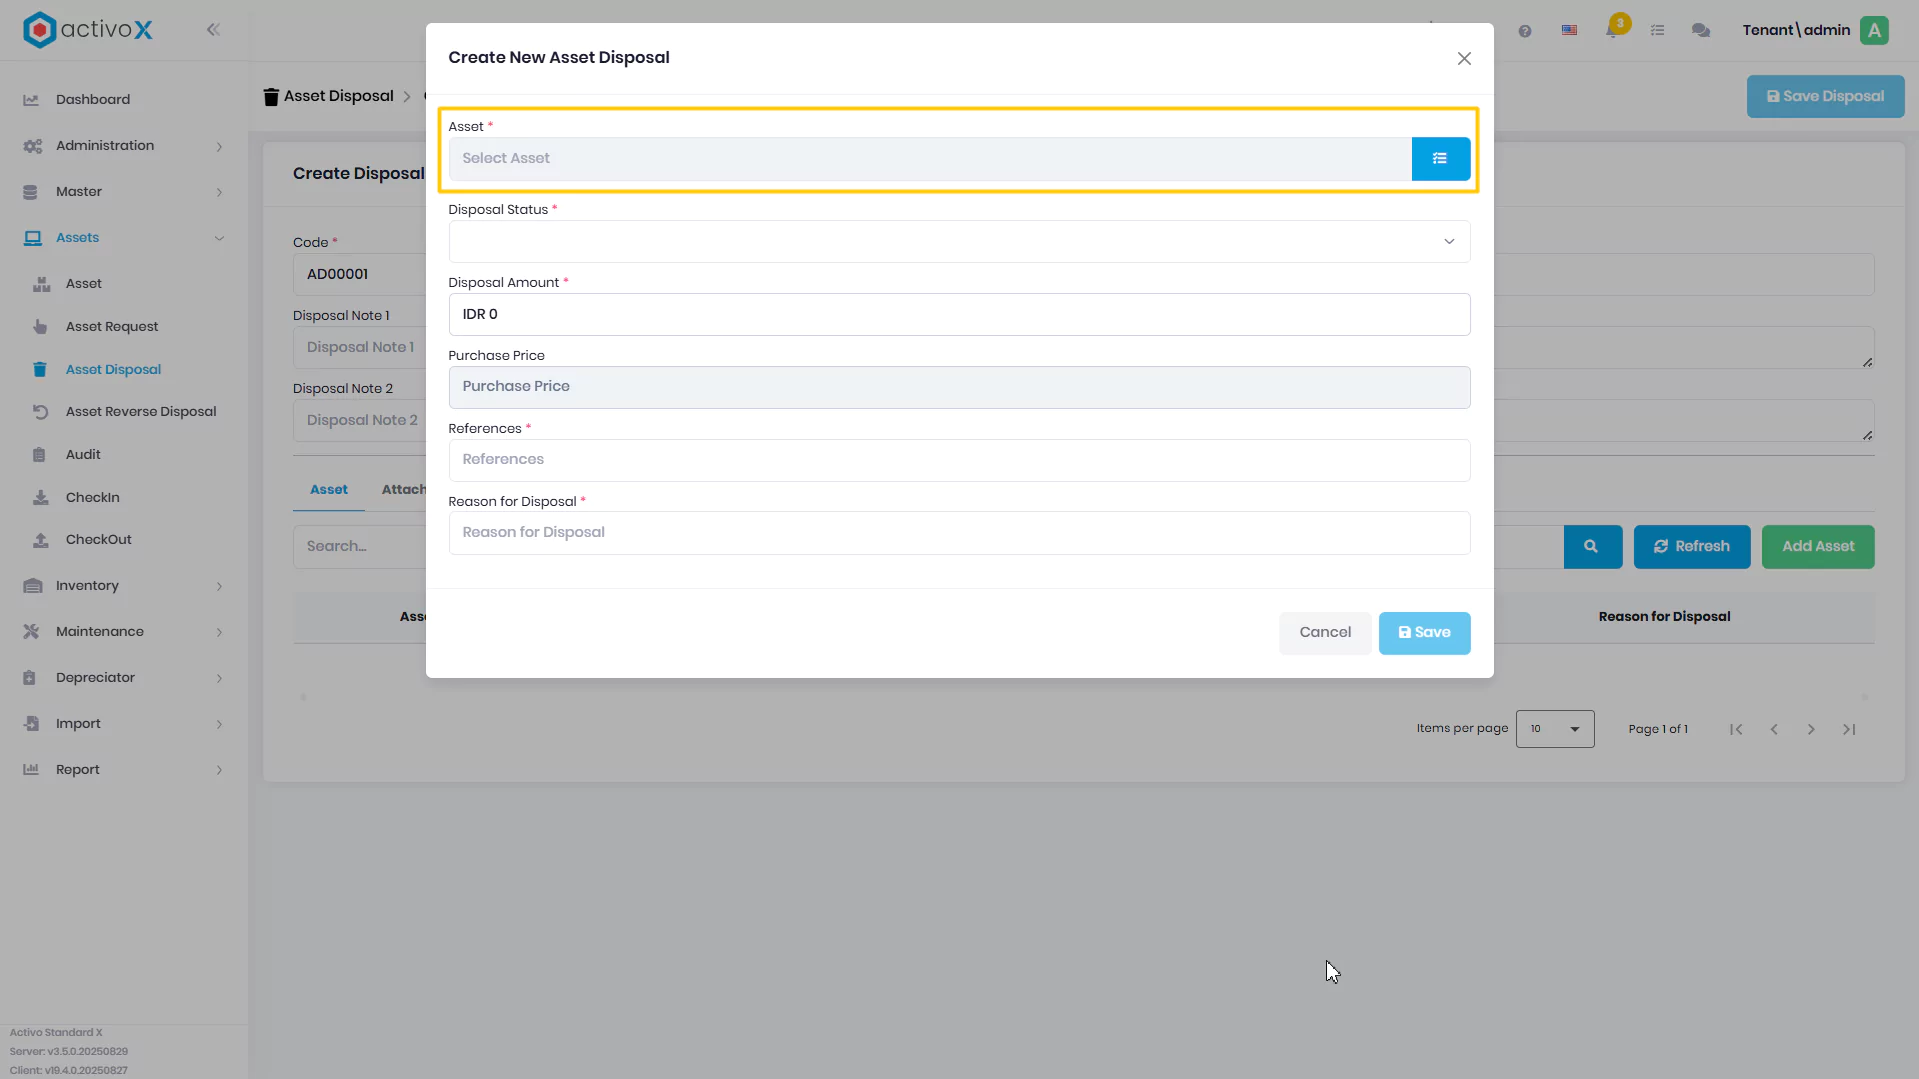Switch to the Asset tab

[x=329, y=490]
